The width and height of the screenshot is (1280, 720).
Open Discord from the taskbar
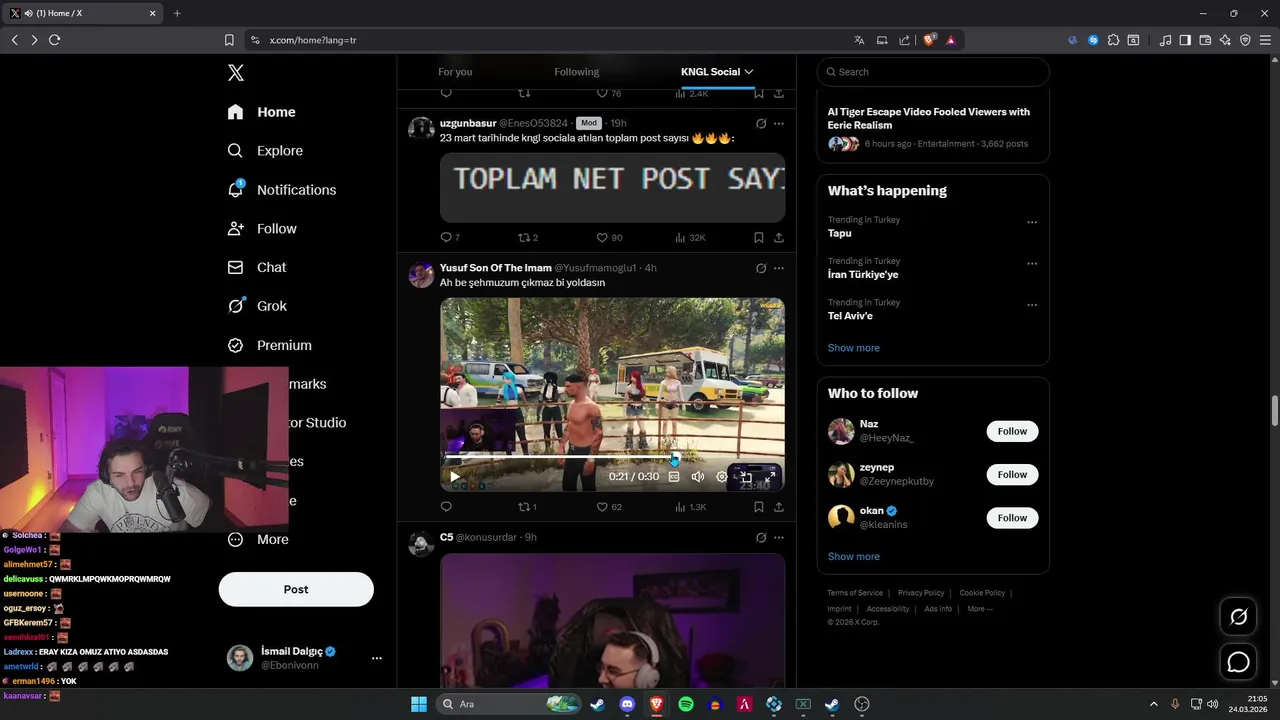(627, 704)
